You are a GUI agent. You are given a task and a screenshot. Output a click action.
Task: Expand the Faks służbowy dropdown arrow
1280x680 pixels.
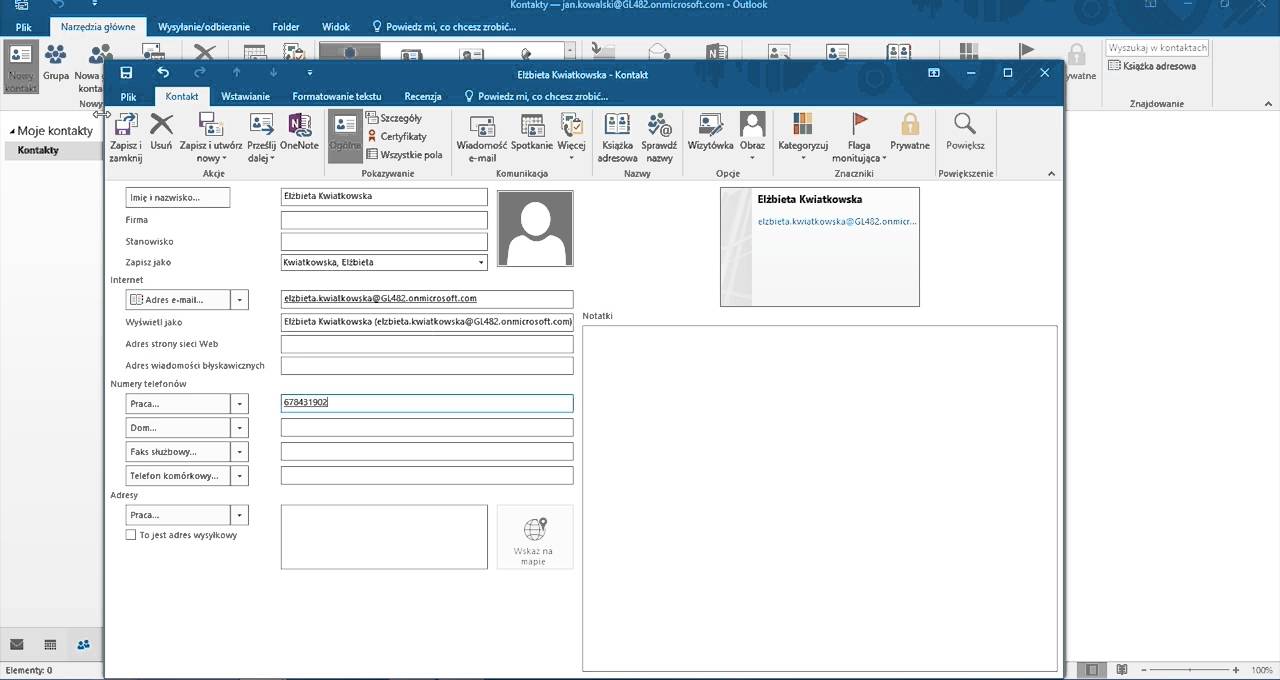click(x=239, y=452)
